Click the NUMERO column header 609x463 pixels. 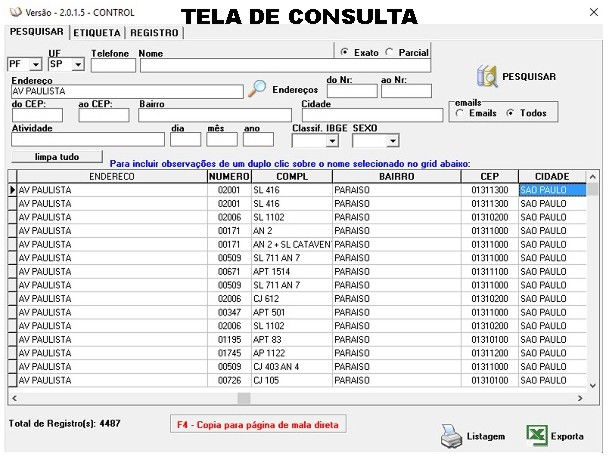click(229, 177)
